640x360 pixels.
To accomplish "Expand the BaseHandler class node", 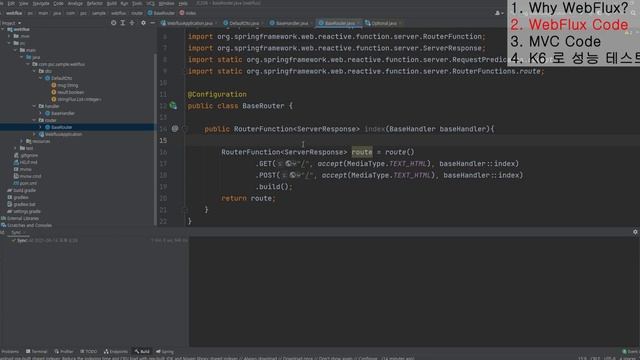I will coord(41,113).
